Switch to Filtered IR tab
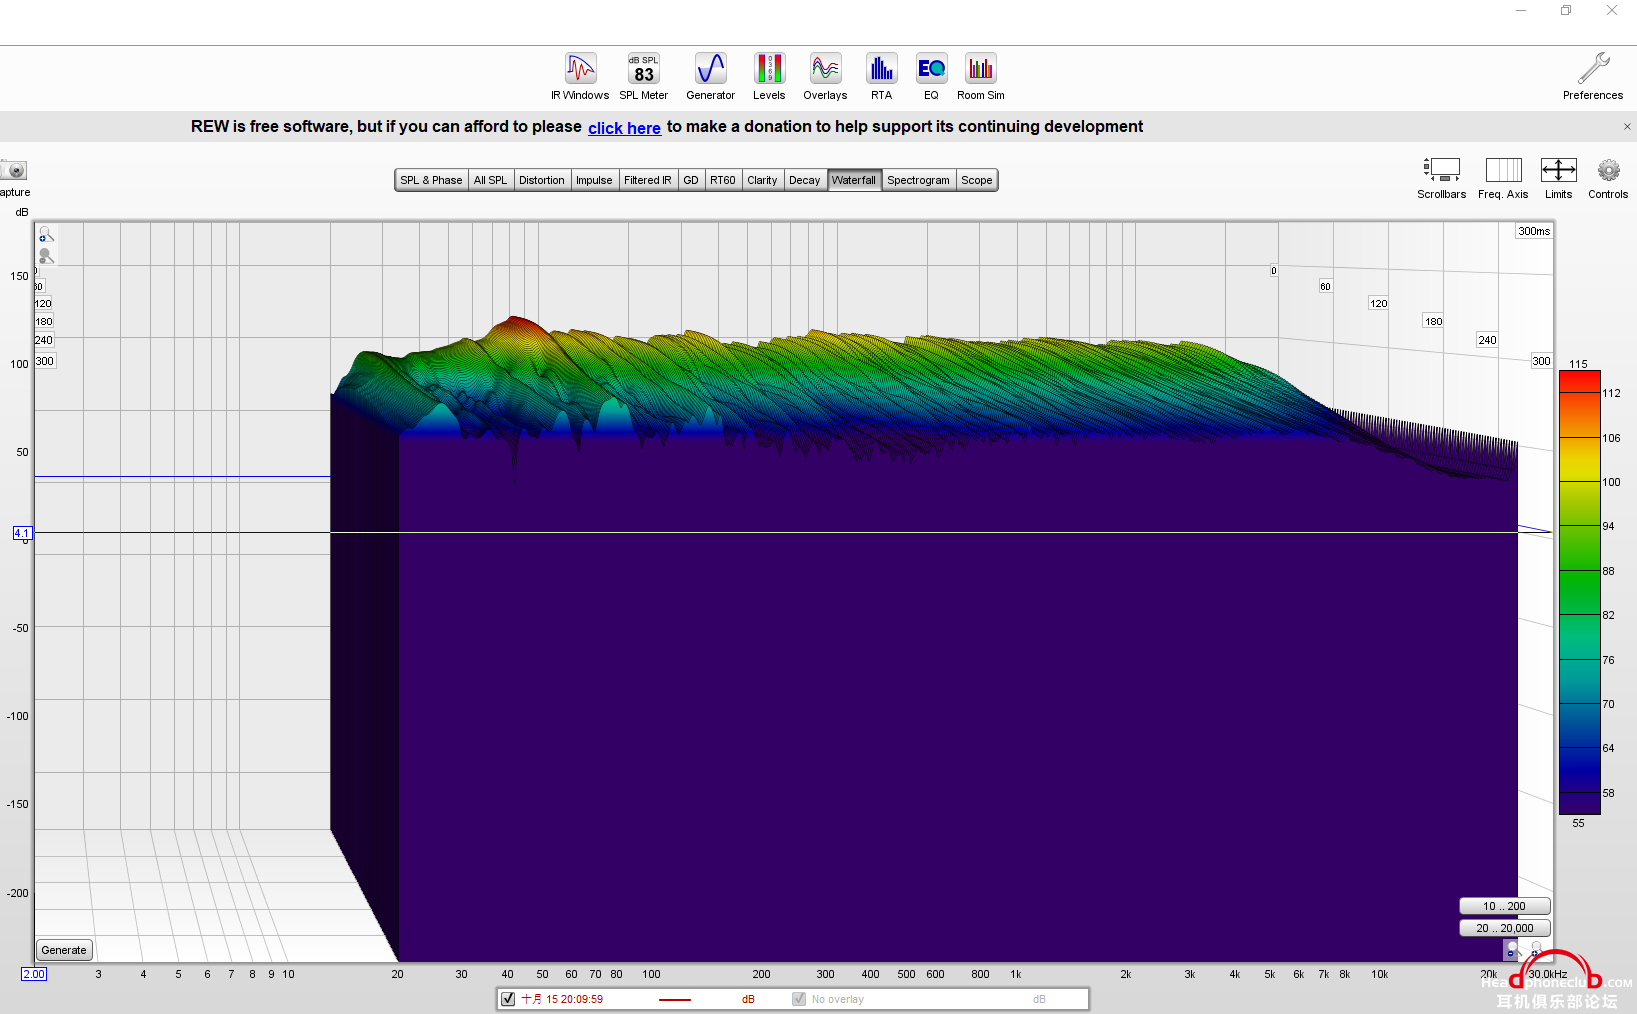This screenshot has height=1014, width=1637. 648,180
